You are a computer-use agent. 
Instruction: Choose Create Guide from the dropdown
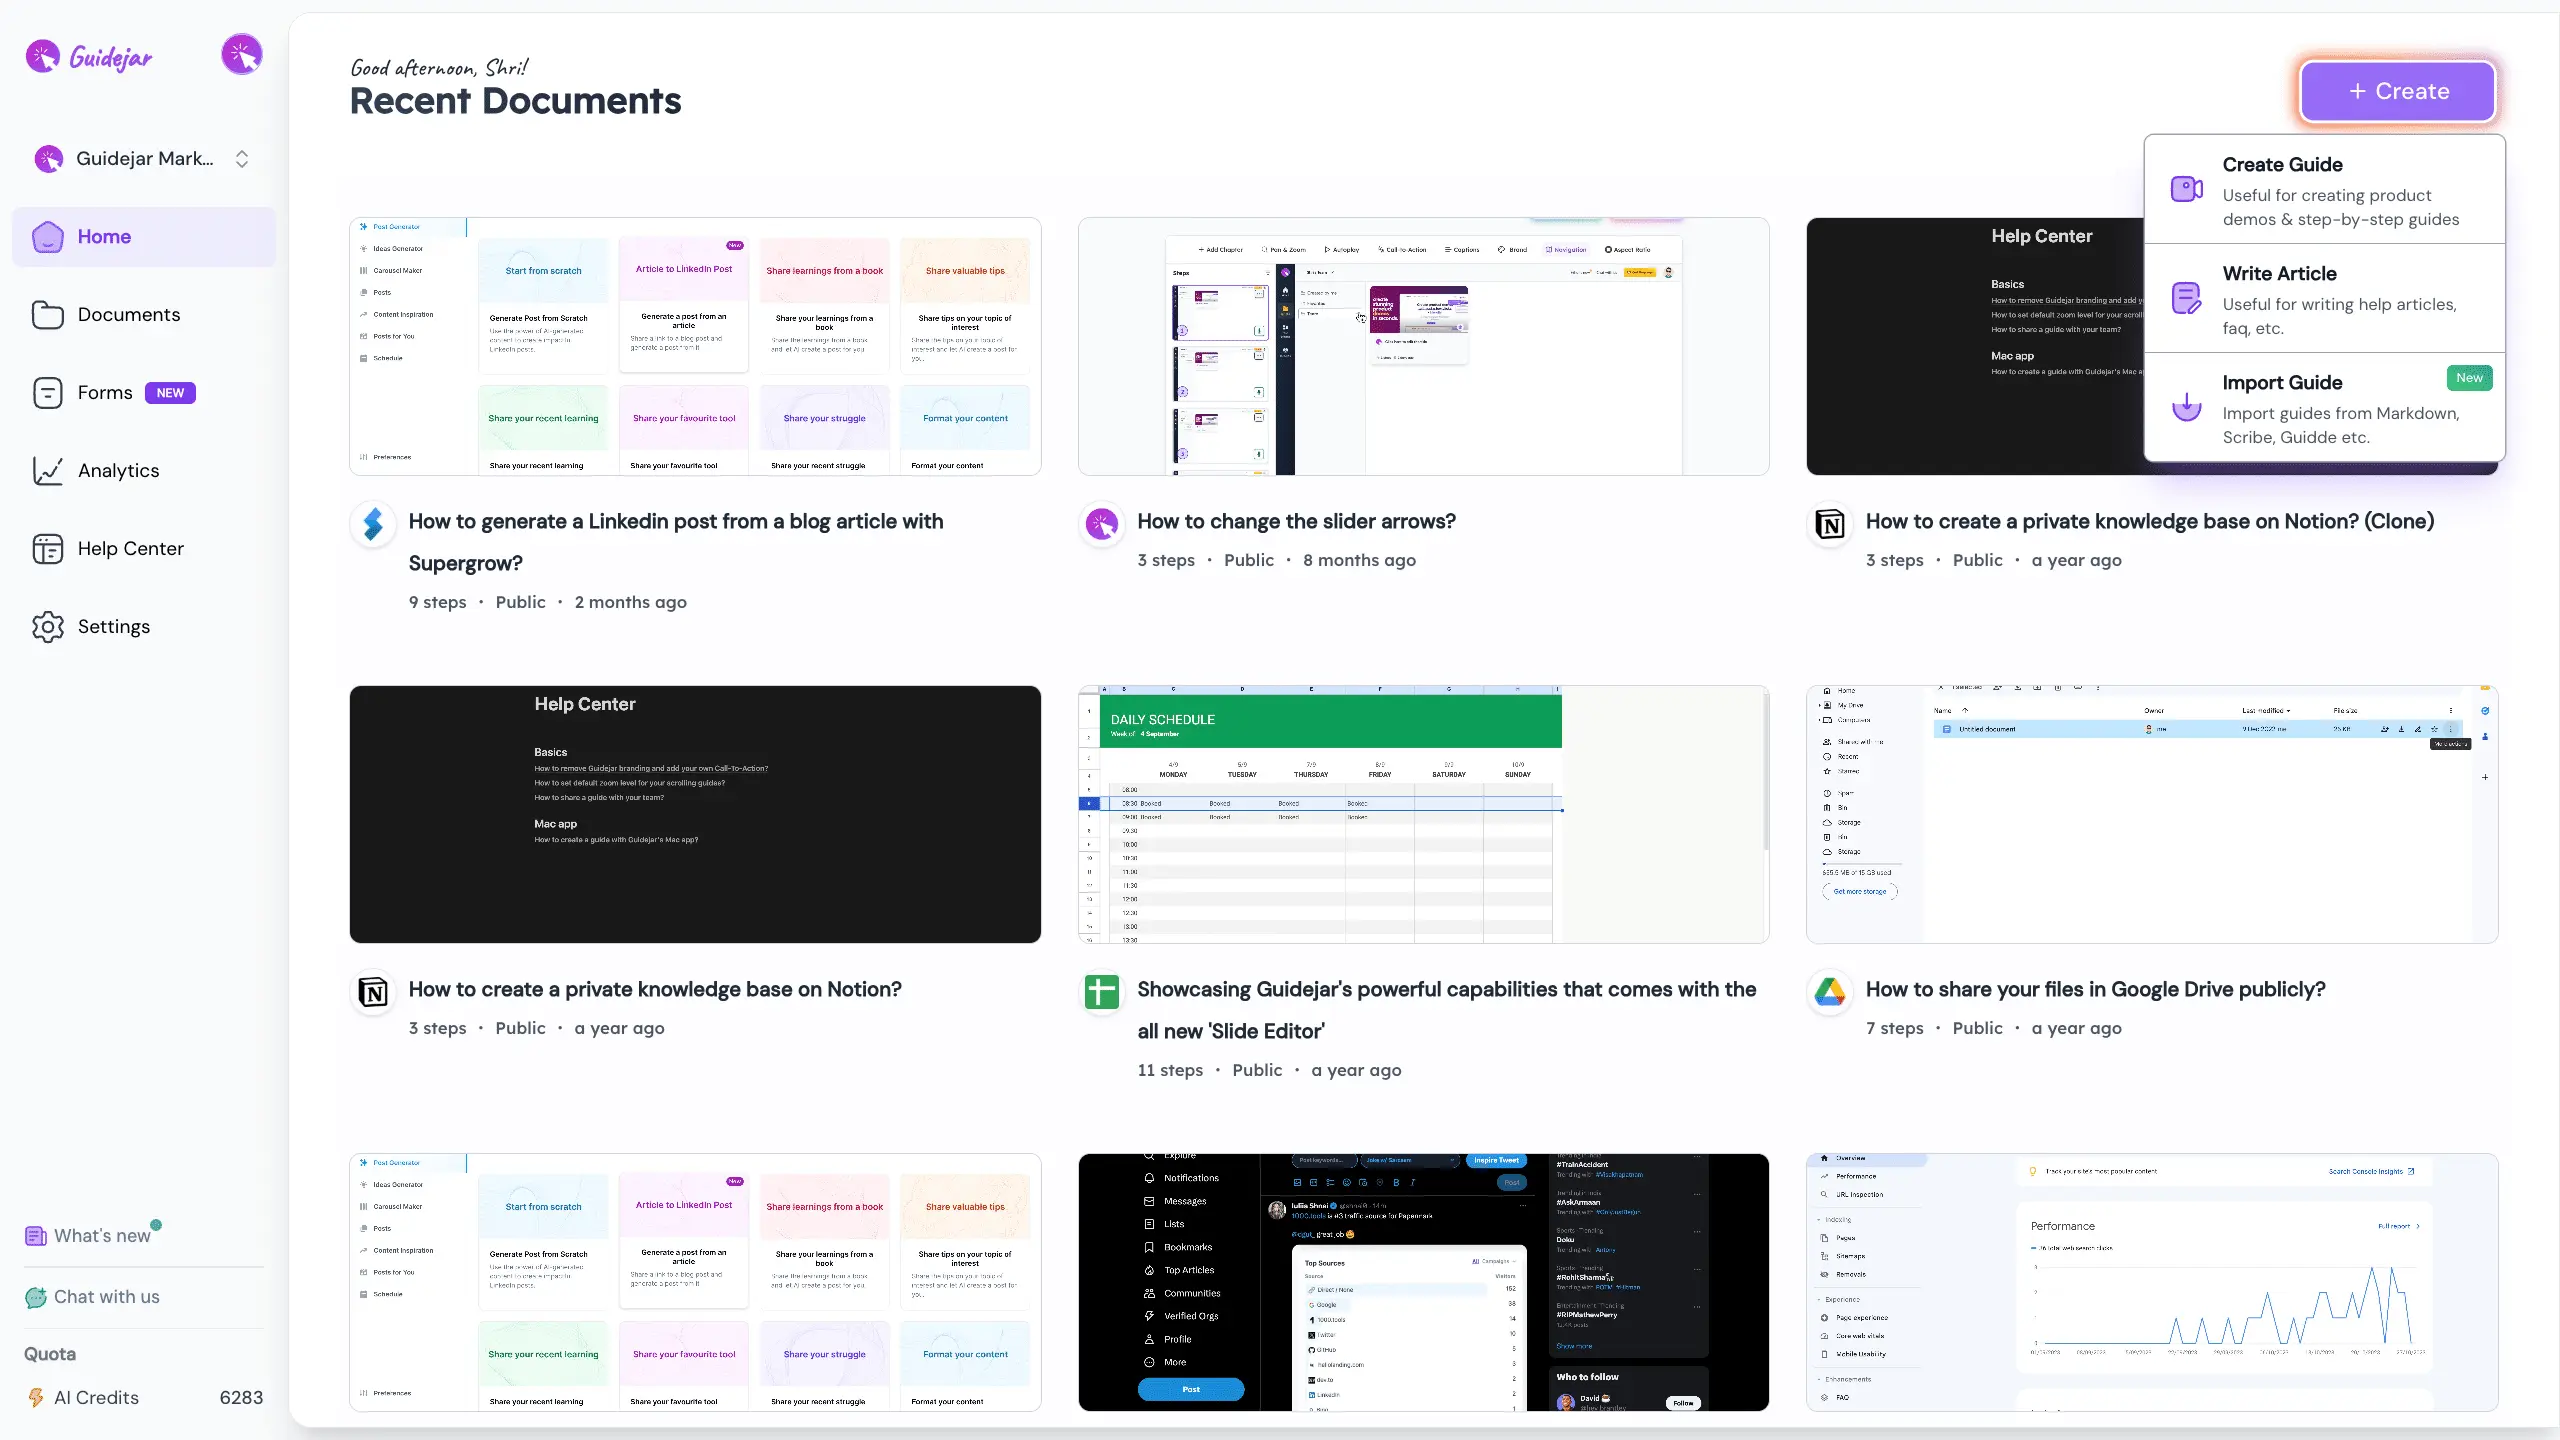tap(2325, 190)
